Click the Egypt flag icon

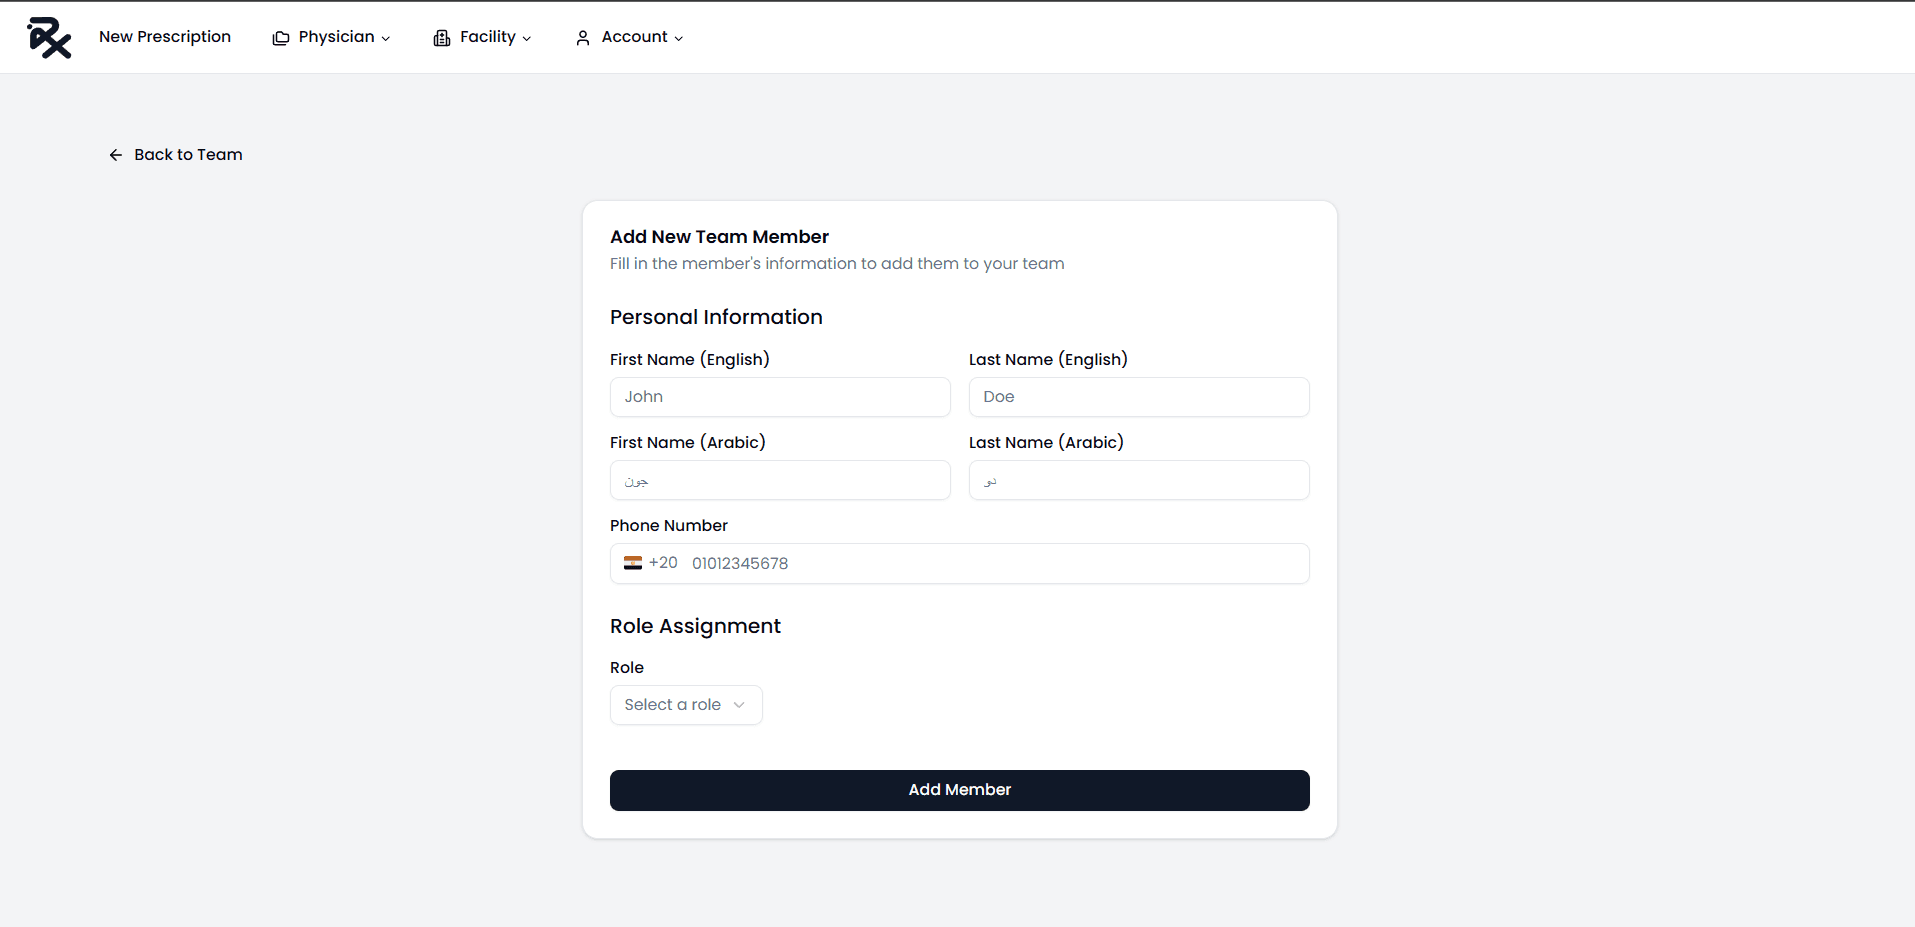tap(633, 563)
